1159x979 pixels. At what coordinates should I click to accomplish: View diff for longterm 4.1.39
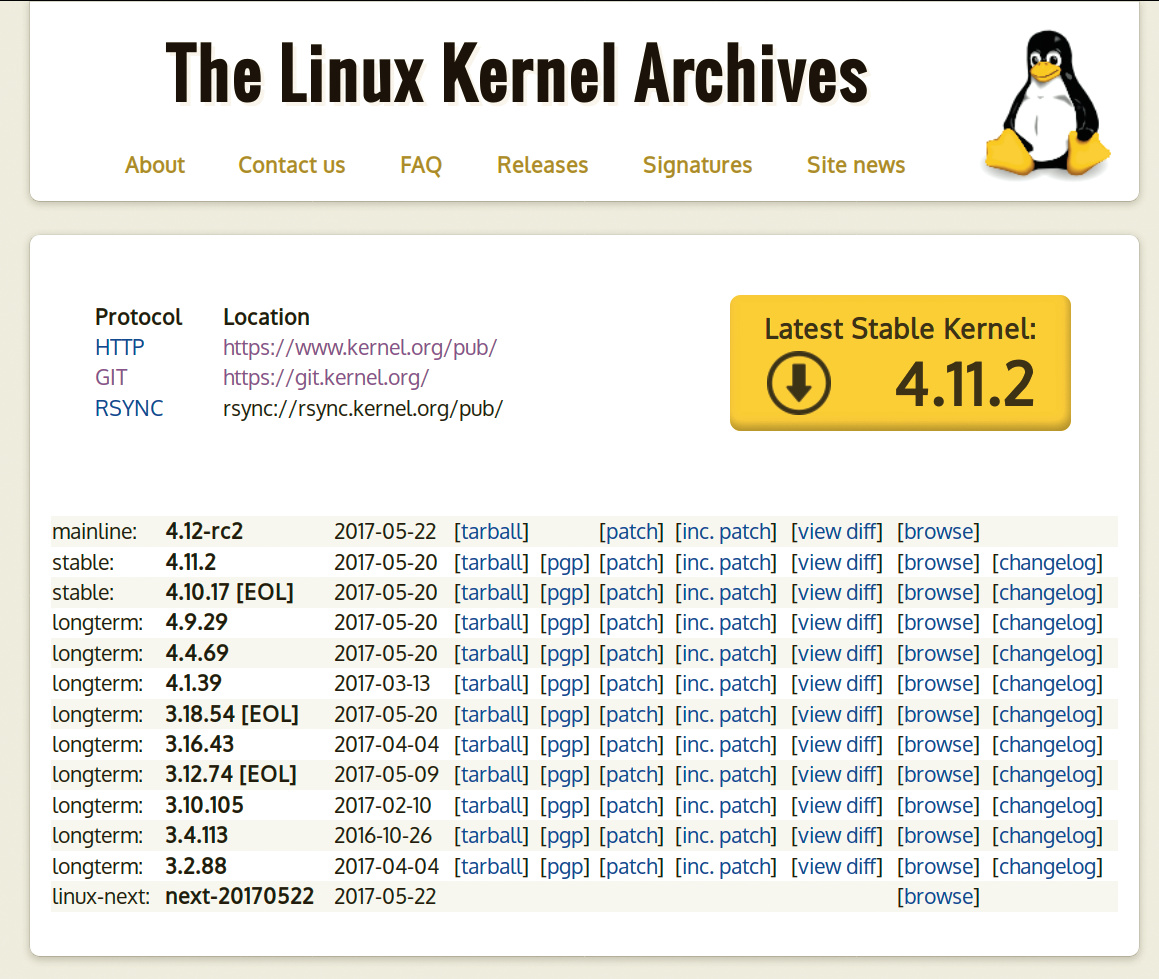click(837, 684)
